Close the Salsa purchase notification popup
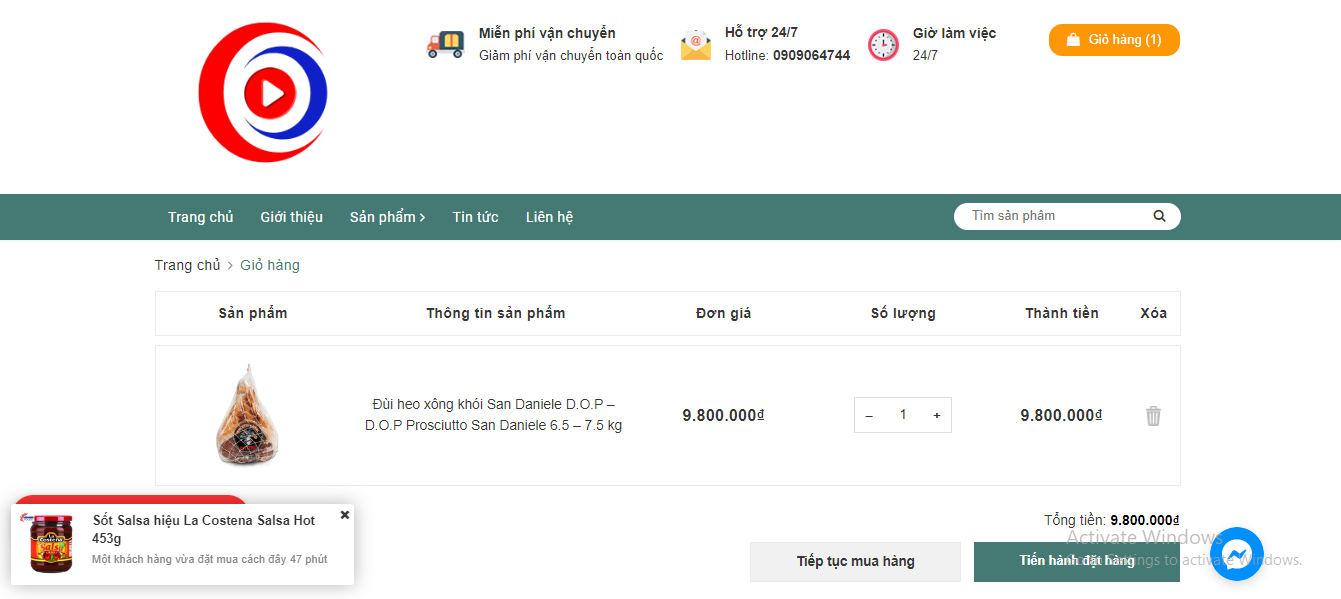 (x=345, y=515)
